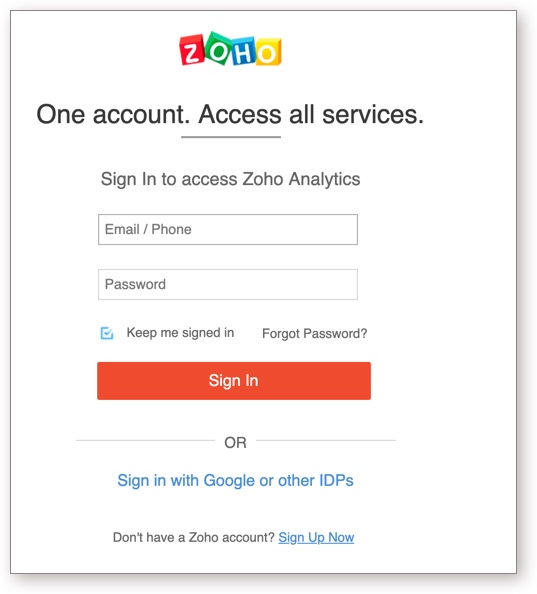The image size is (537, 594).
Task: Focus the Email / Phone input field
Action: tap(228, 230)
